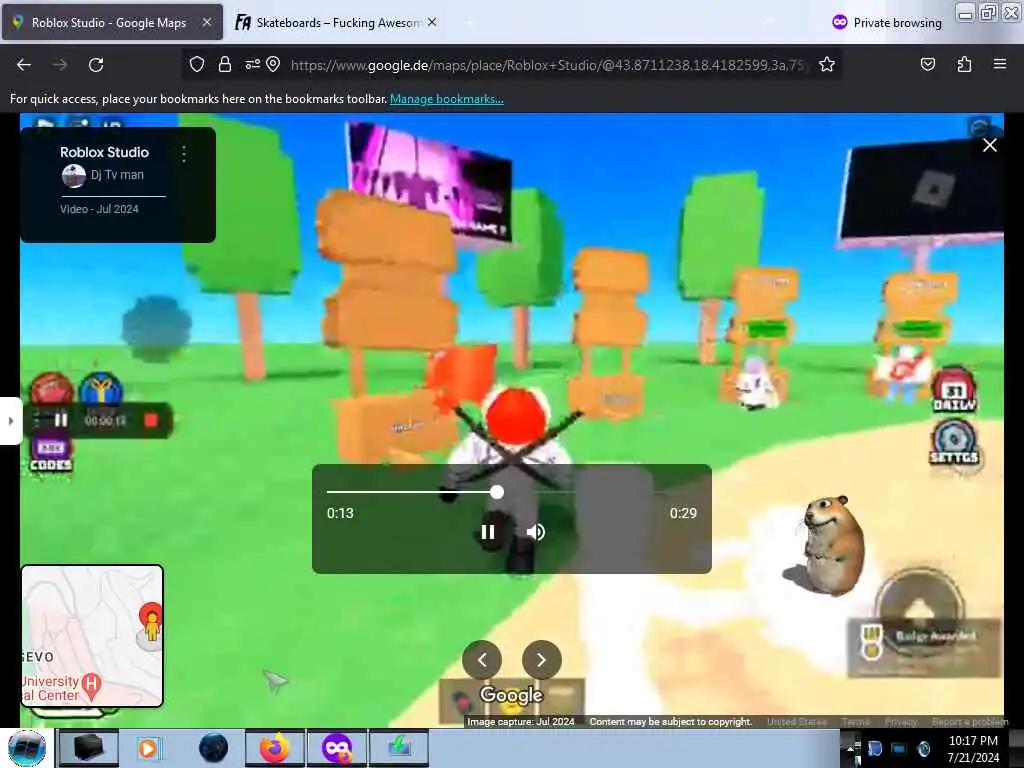The width and height of the screenshot is (1024, 768).
Task: Go to the previous photo
Action: coord(482,660)
